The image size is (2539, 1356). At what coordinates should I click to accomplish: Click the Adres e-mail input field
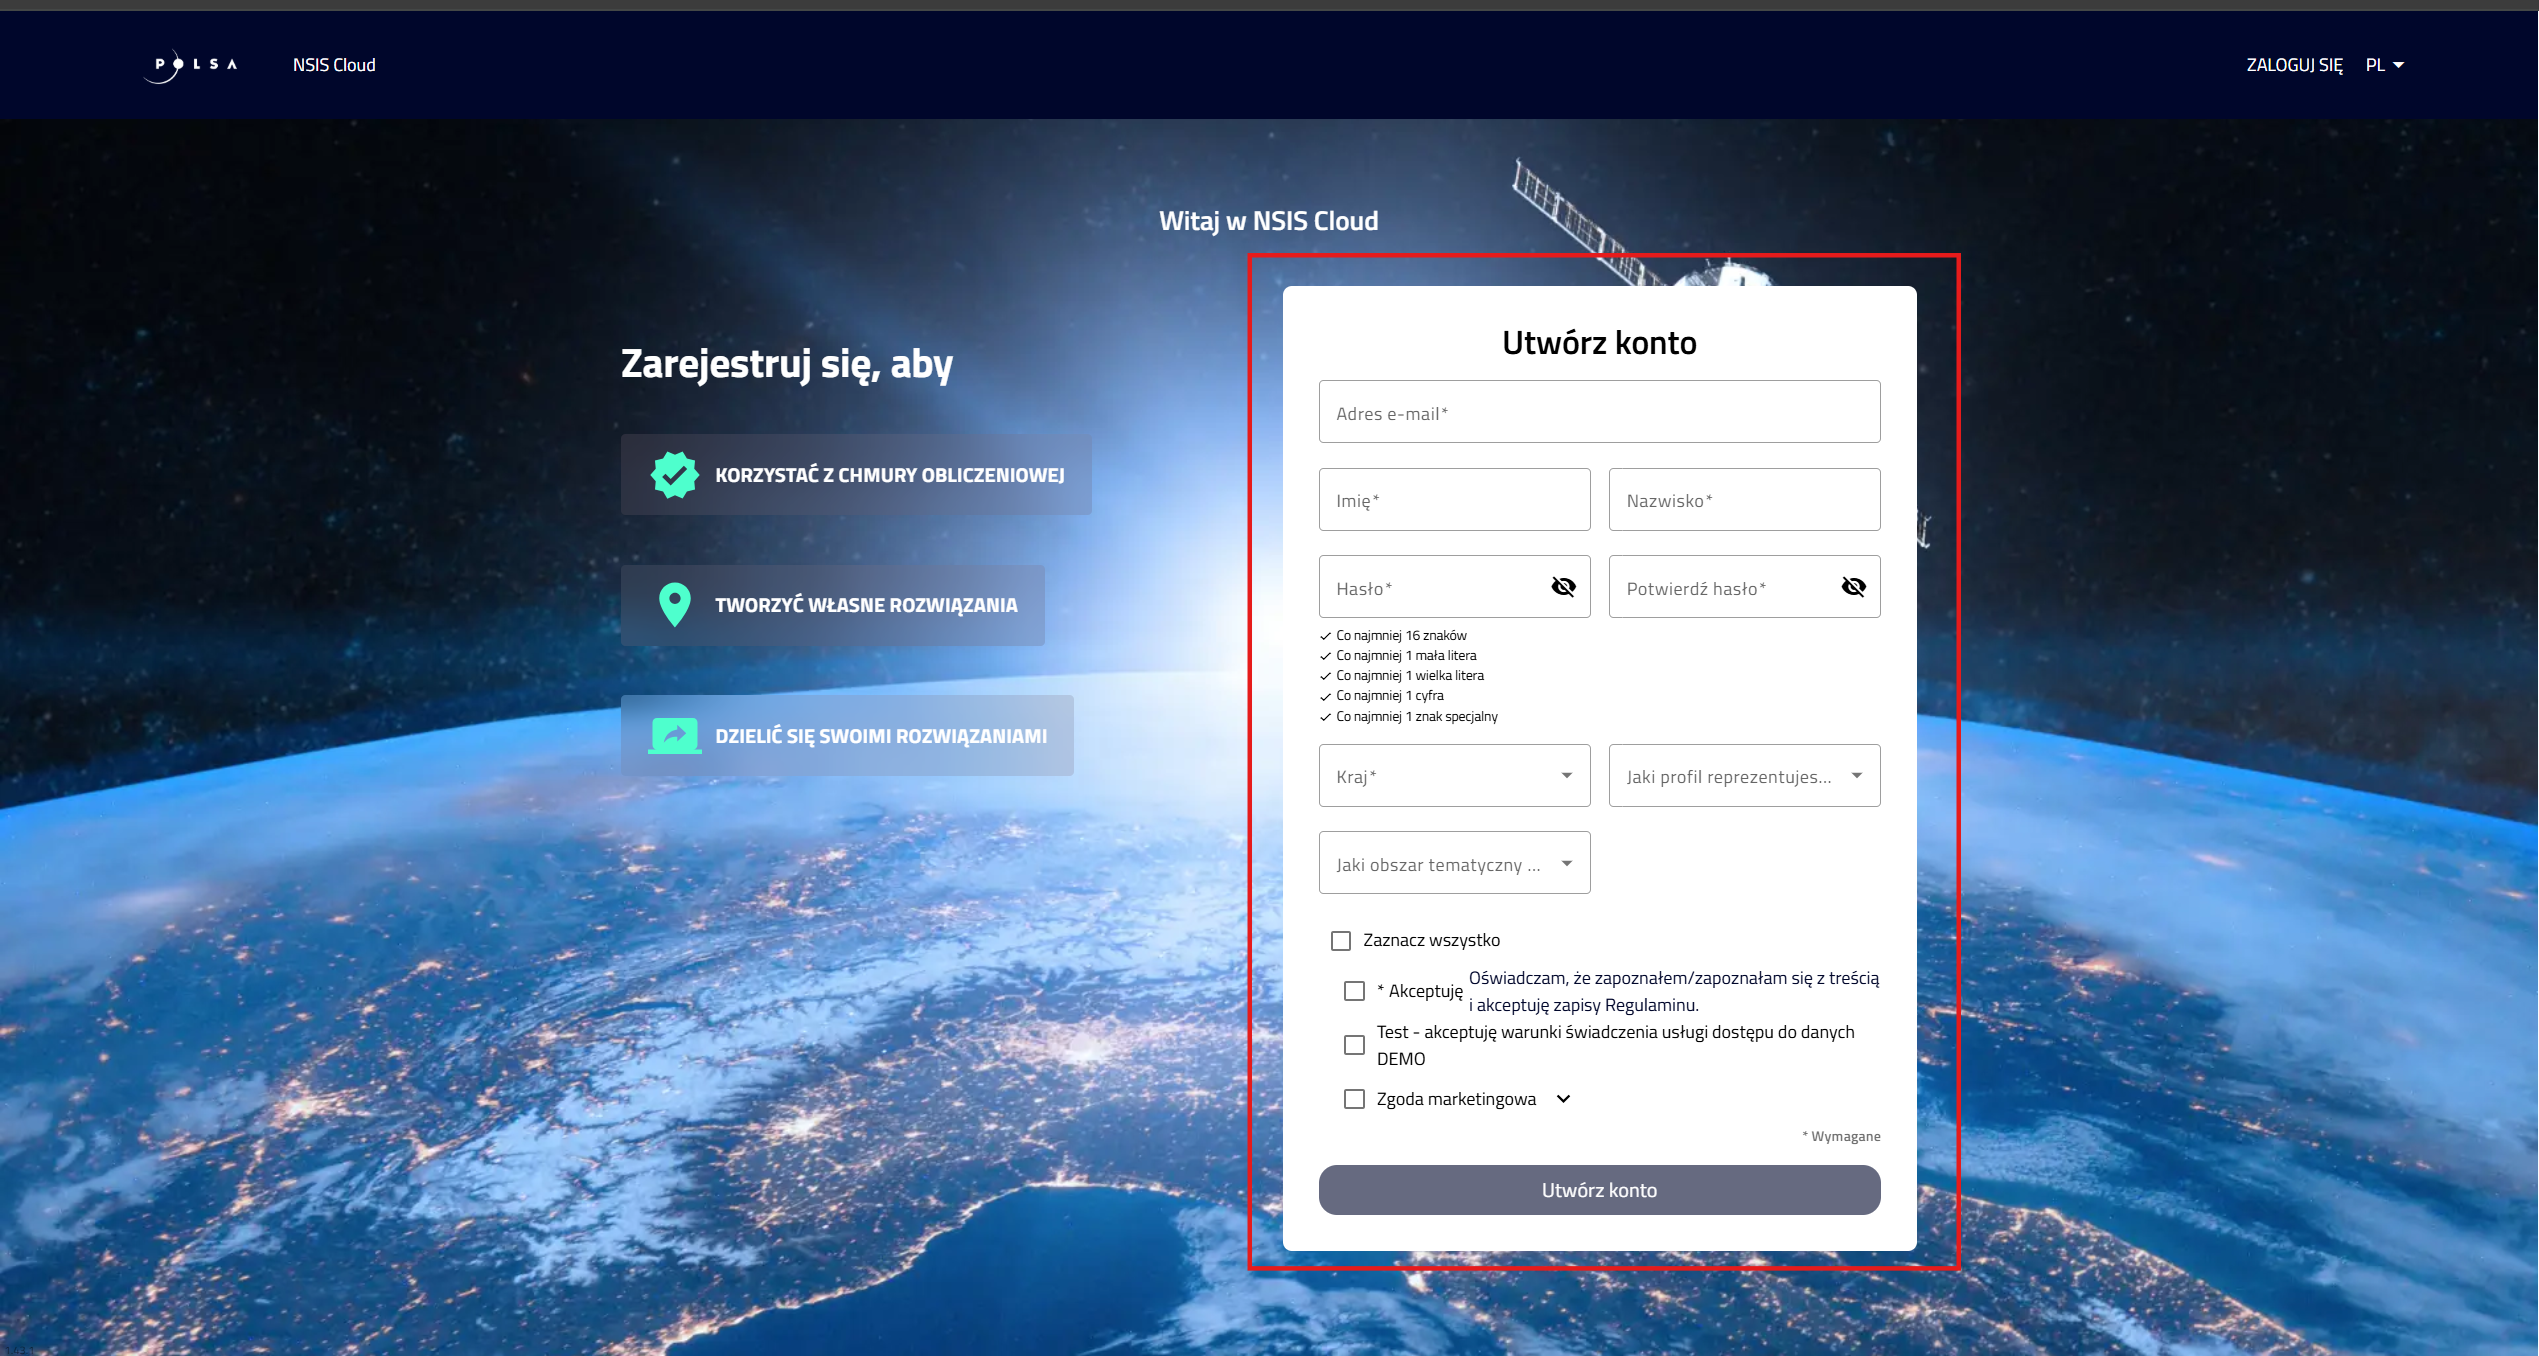tap(1598, 411)
